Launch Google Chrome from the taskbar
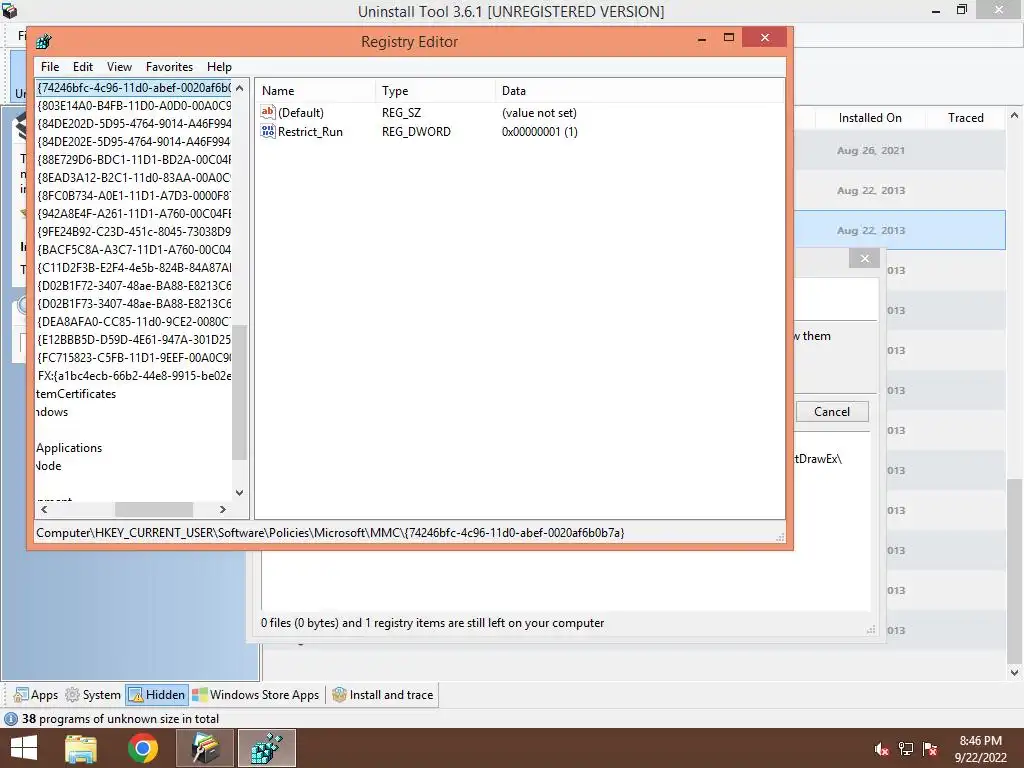Viewport: 1024px width, 768px height. pos(142,748)
